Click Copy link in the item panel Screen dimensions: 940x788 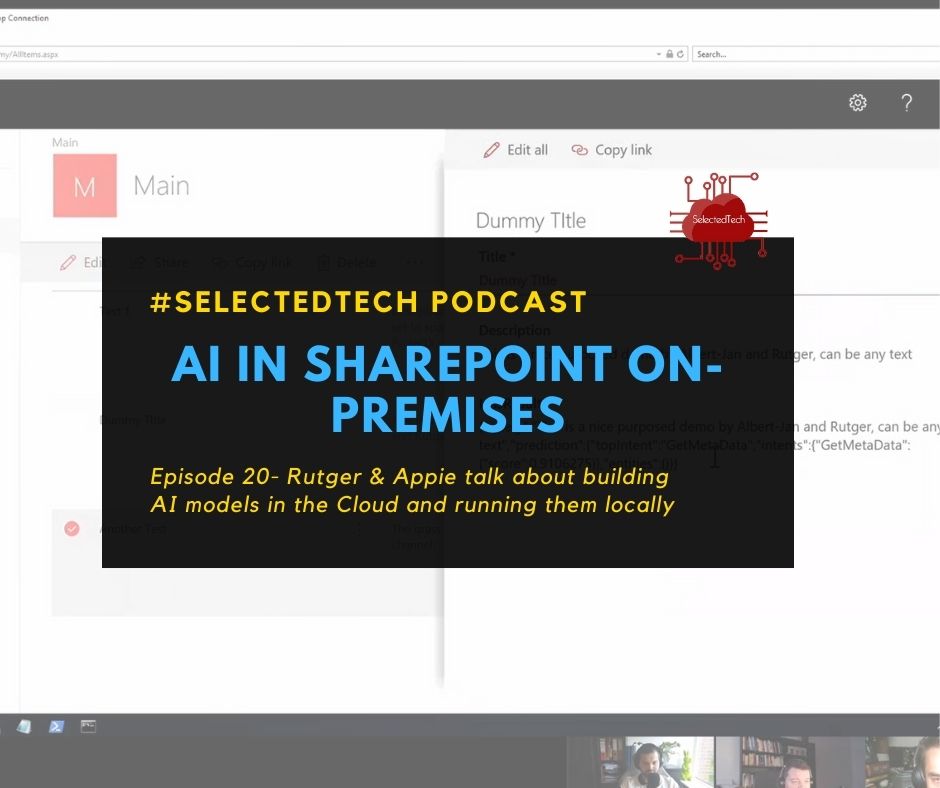[x=611, y=150]
